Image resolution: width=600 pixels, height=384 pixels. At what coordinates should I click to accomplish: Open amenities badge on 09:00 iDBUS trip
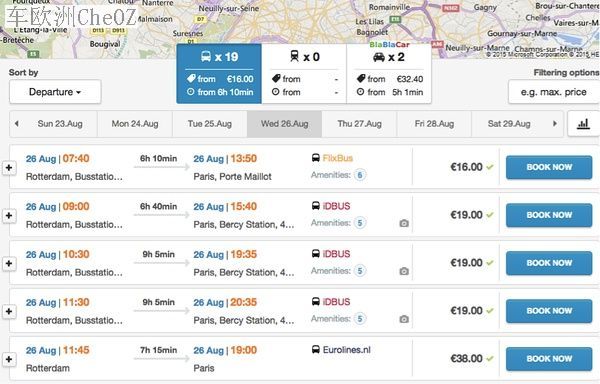(360, 223)
